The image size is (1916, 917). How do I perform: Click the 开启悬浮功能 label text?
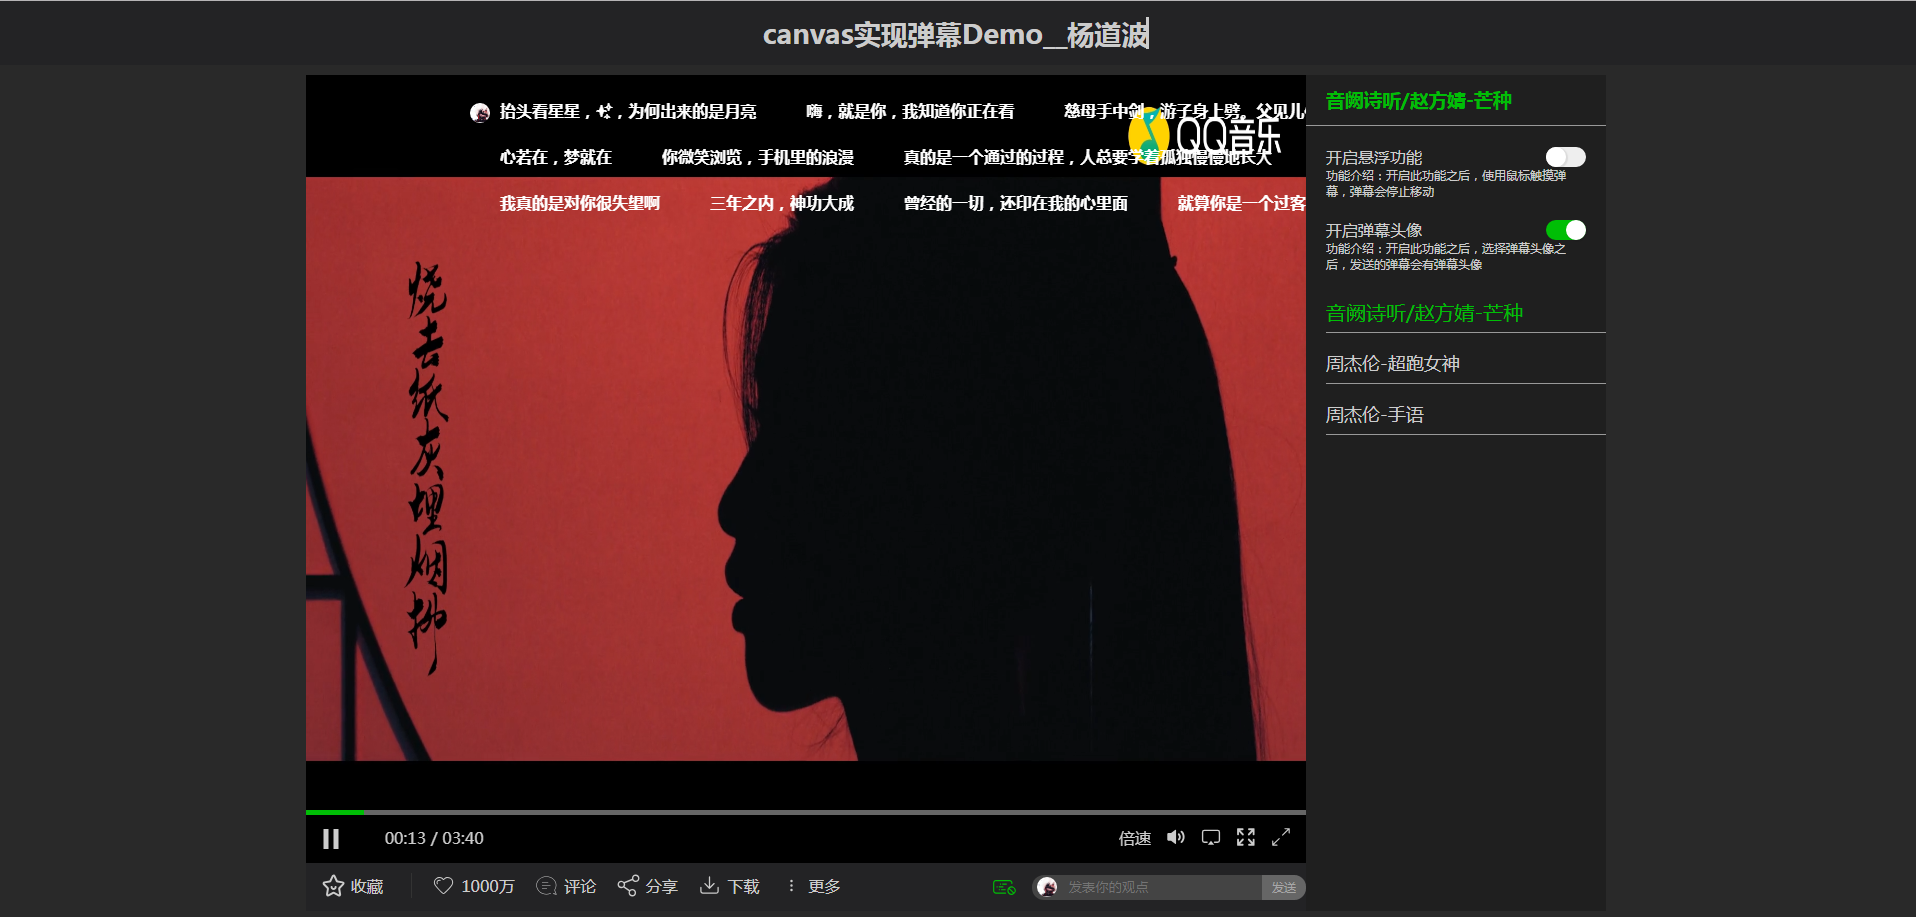1374,157
